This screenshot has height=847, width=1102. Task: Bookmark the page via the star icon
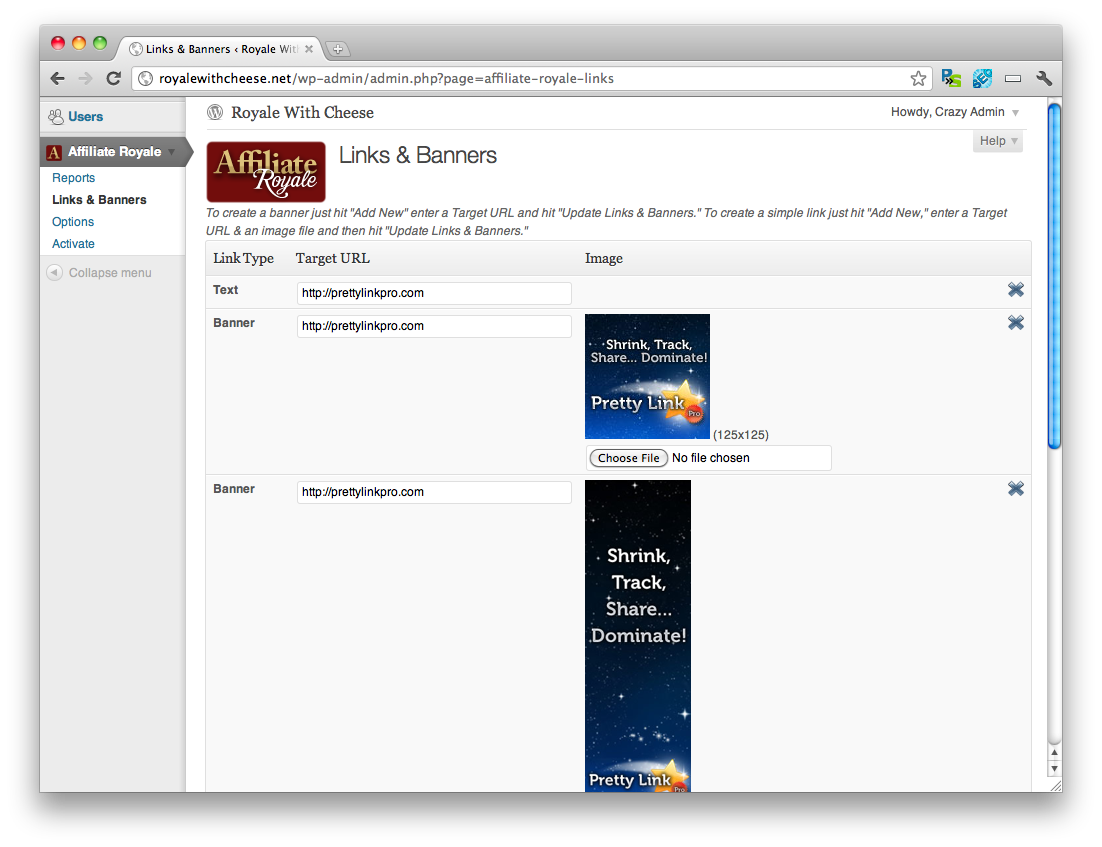click(x=918, y=77)
